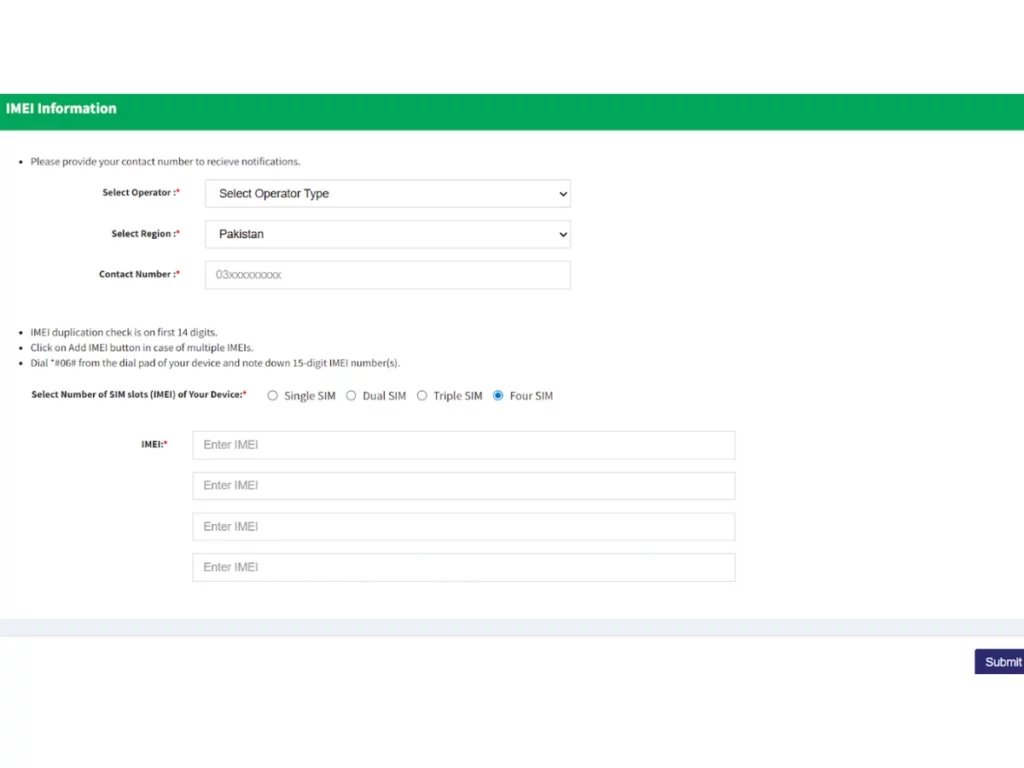Click the IMEI field label
Viewport: 1024px width, 768px height.
click(x=154, y=444)
